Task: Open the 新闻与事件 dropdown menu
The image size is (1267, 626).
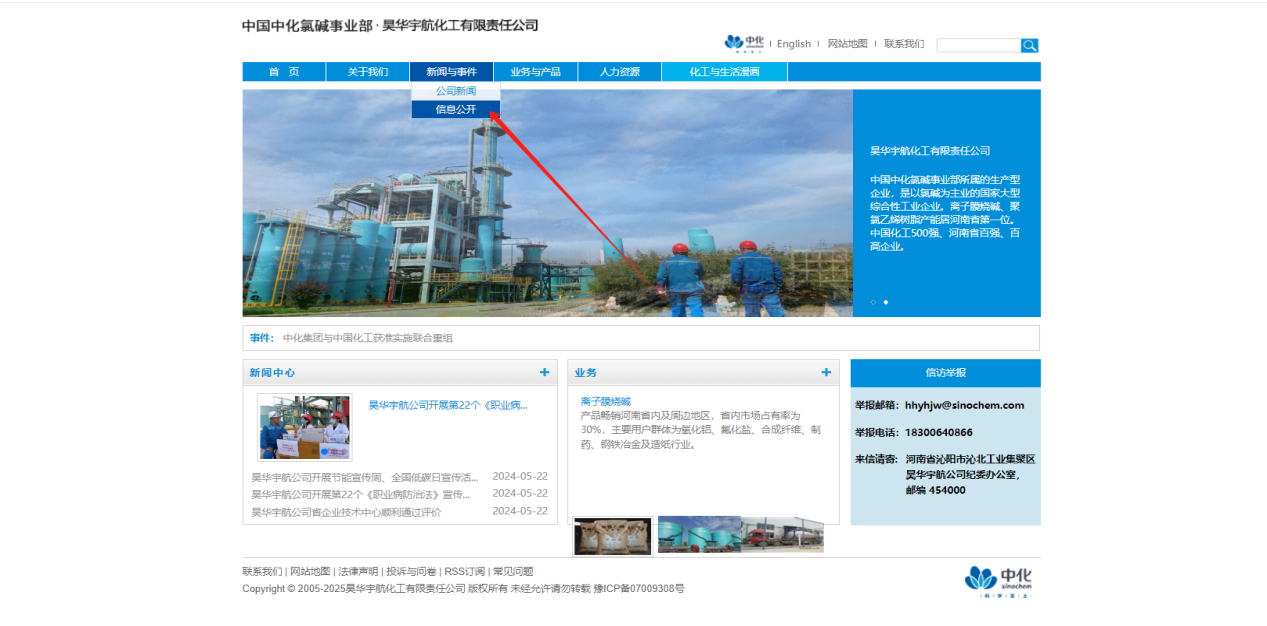Action: (x=451, y=72)
